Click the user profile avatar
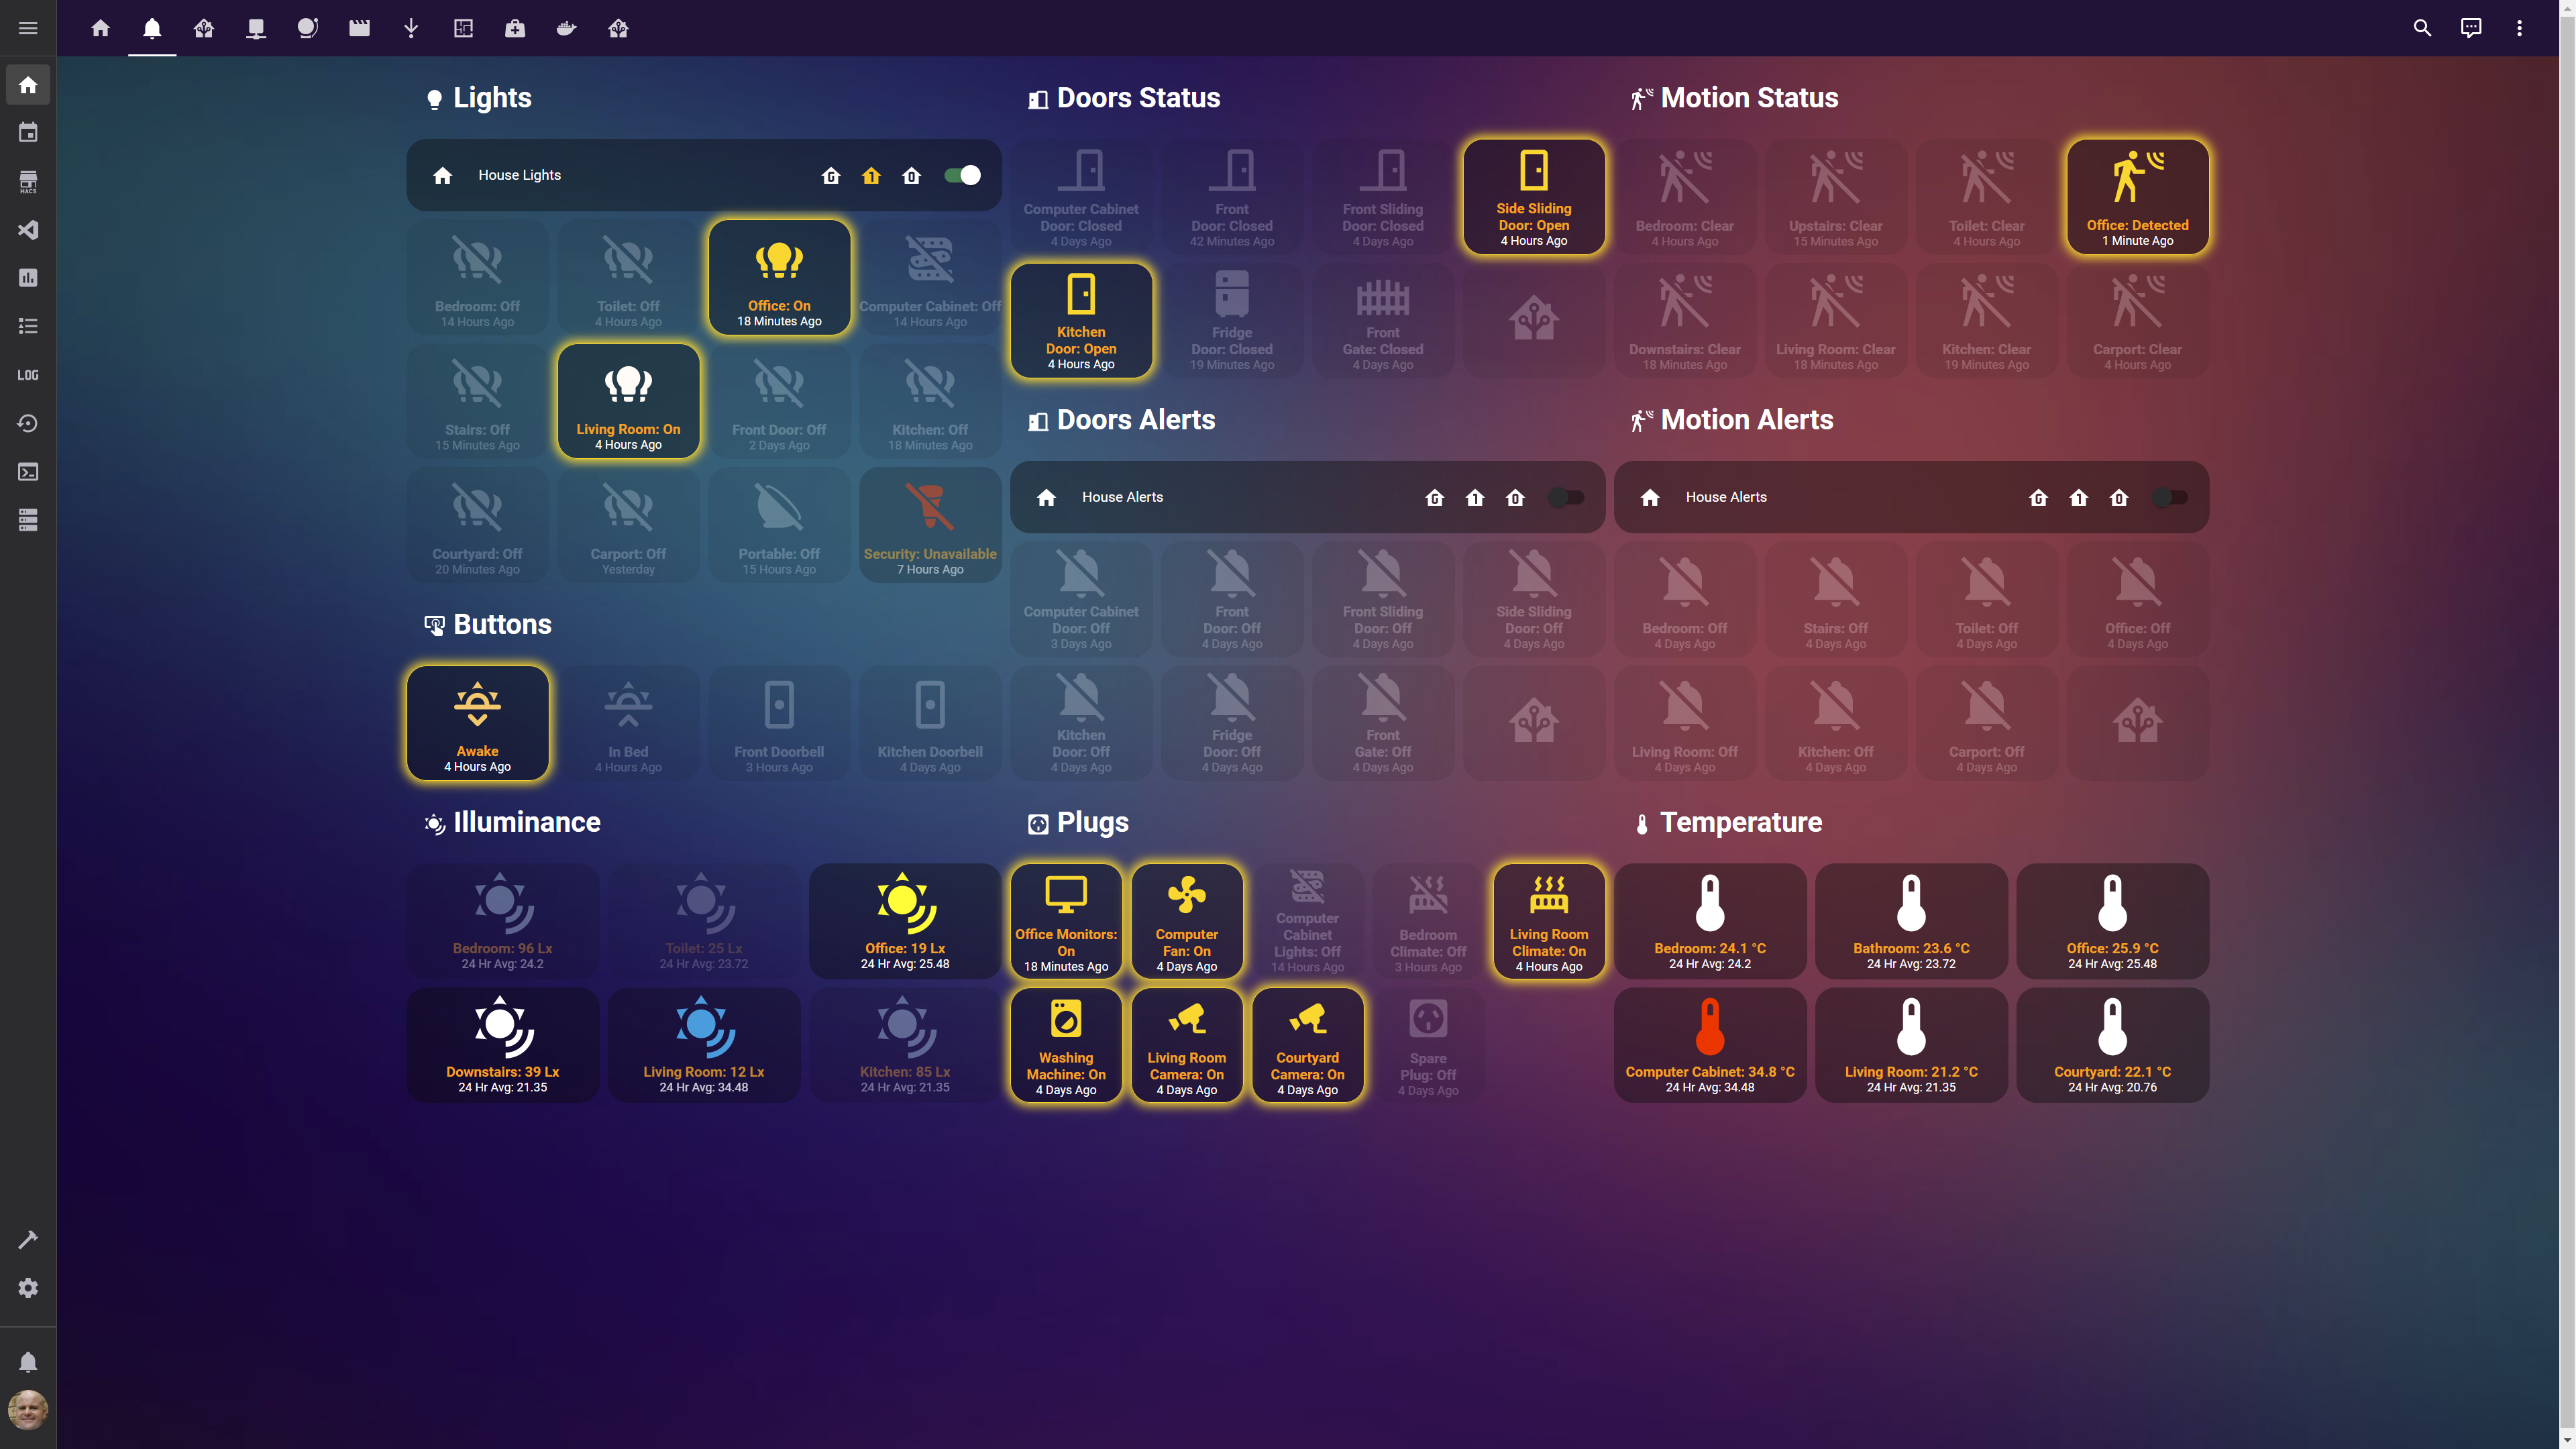The width and height of the screenshot is (2576, 1449). pyautogui.click(x=28, y=1410)
